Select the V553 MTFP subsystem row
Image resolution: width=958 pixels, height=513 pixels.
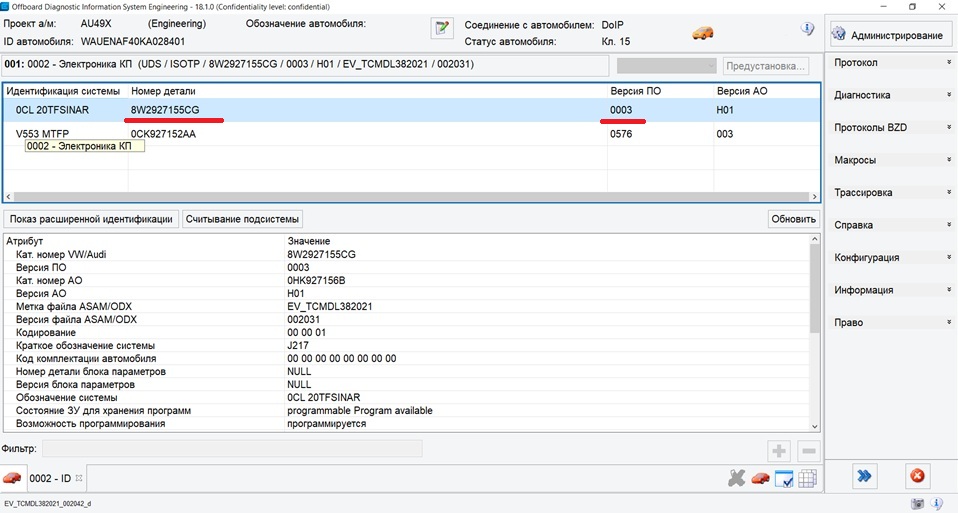[x=411, y=134]
